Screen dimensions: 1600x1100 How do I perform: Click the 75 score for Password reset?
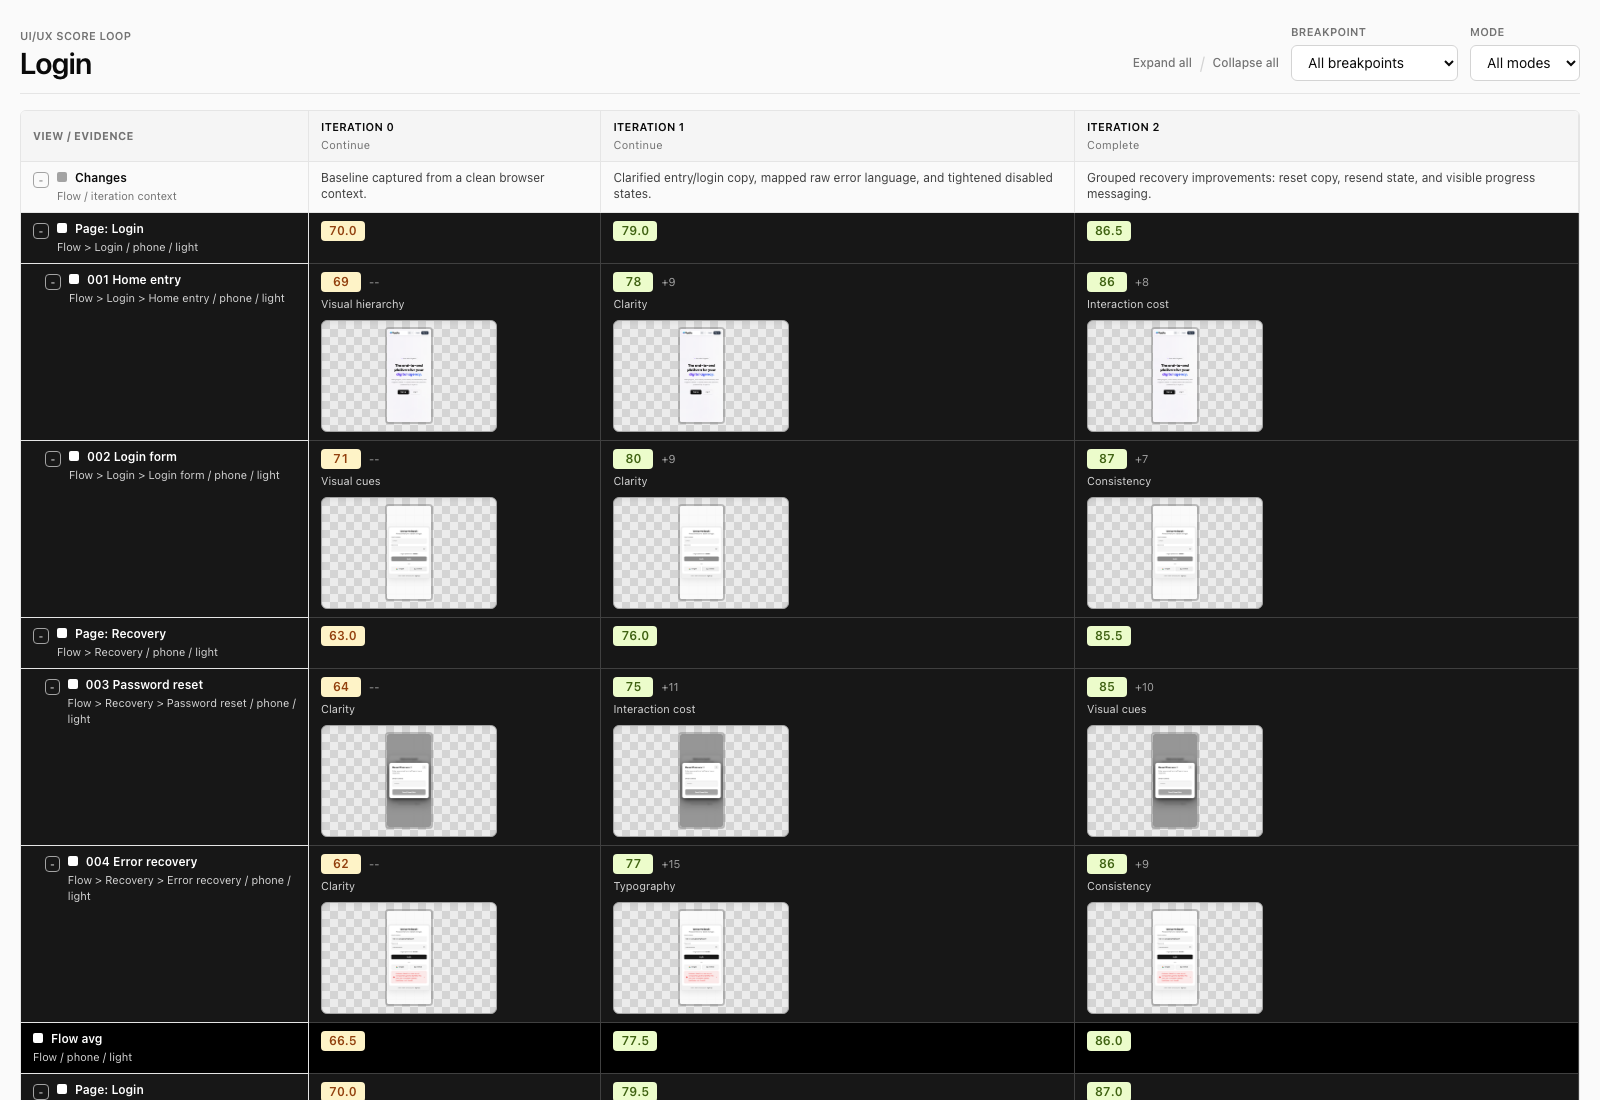coord(633,687)
